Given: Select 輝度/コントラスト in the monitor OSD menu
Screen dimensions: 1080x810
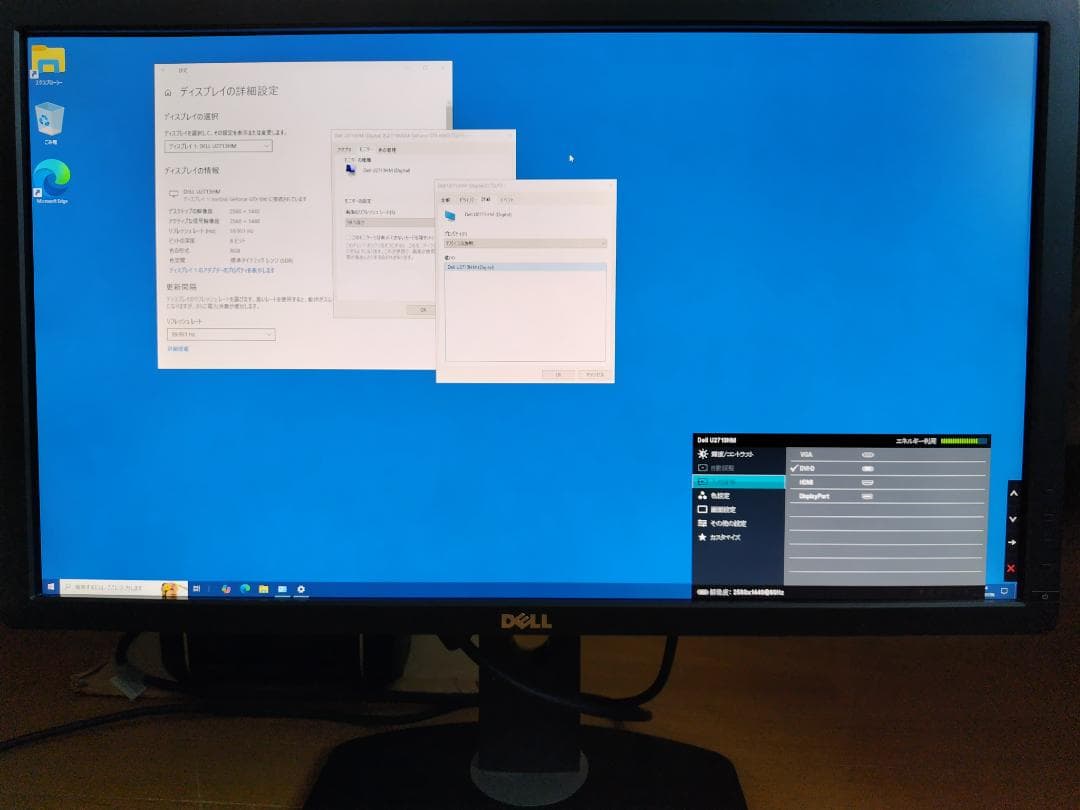Looking at the screenshot, I should [730, 454].
